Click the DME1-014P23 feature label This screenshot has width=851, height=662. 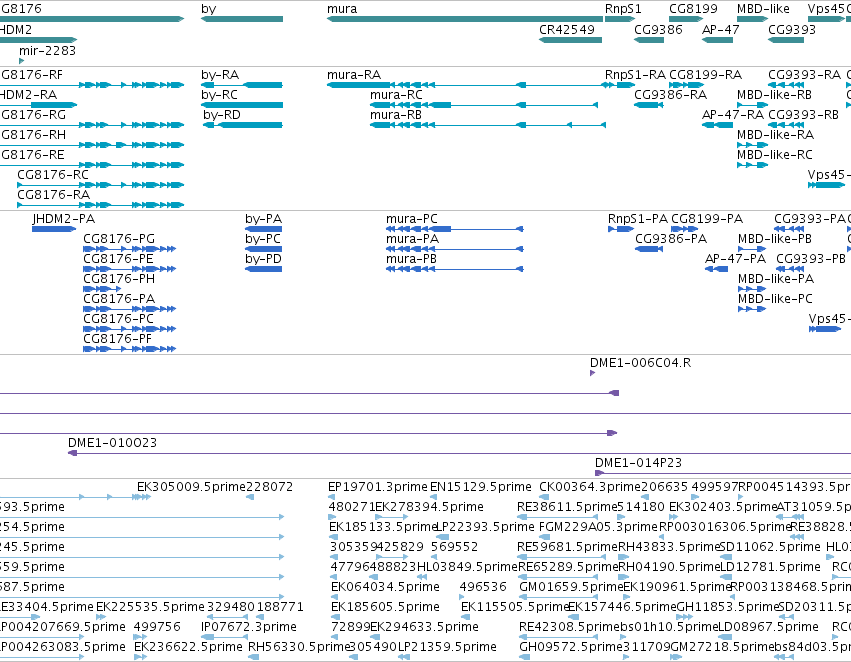click(638, 463)
